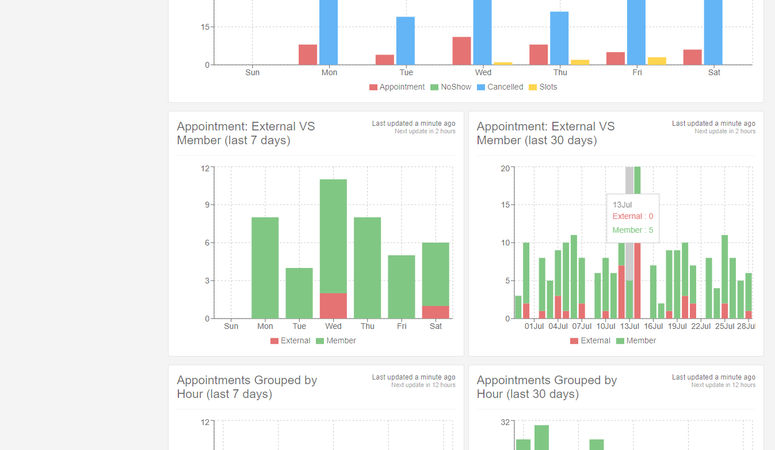Click red Appointment color swatch in top legend
The height and width of the screenshot is (450, 775).
(x=373, y=88)
